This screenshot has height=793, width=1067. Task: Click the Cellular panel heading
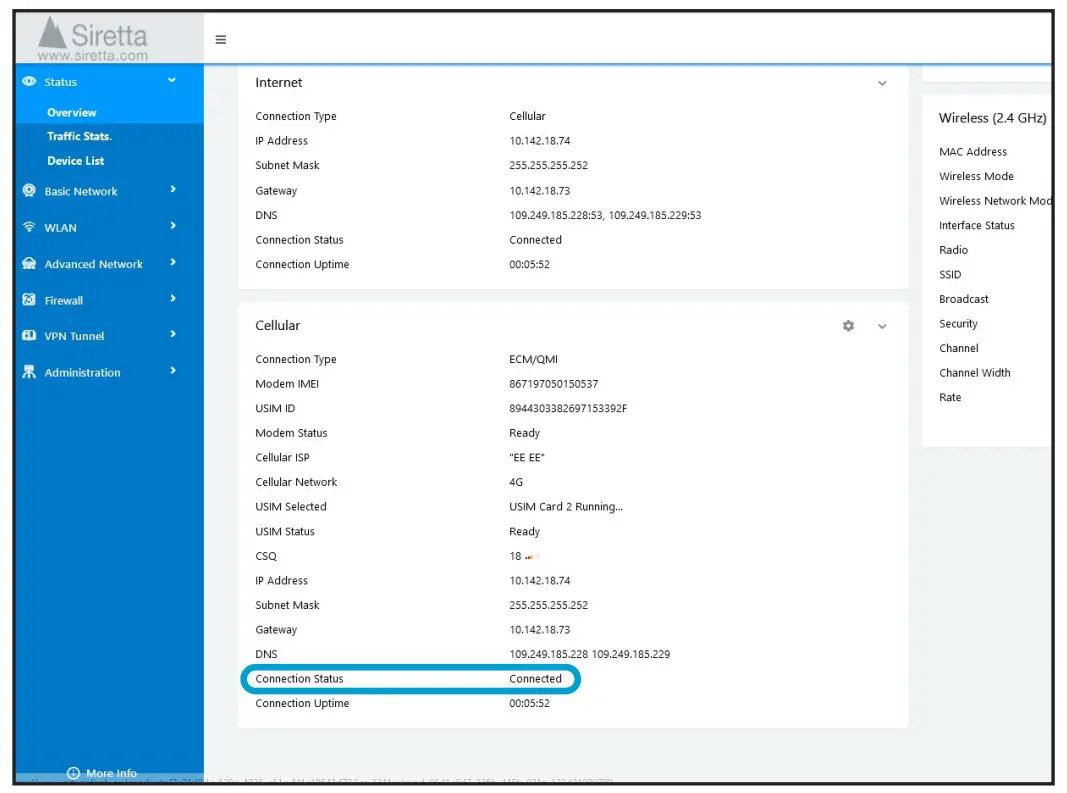click(278, 325)
